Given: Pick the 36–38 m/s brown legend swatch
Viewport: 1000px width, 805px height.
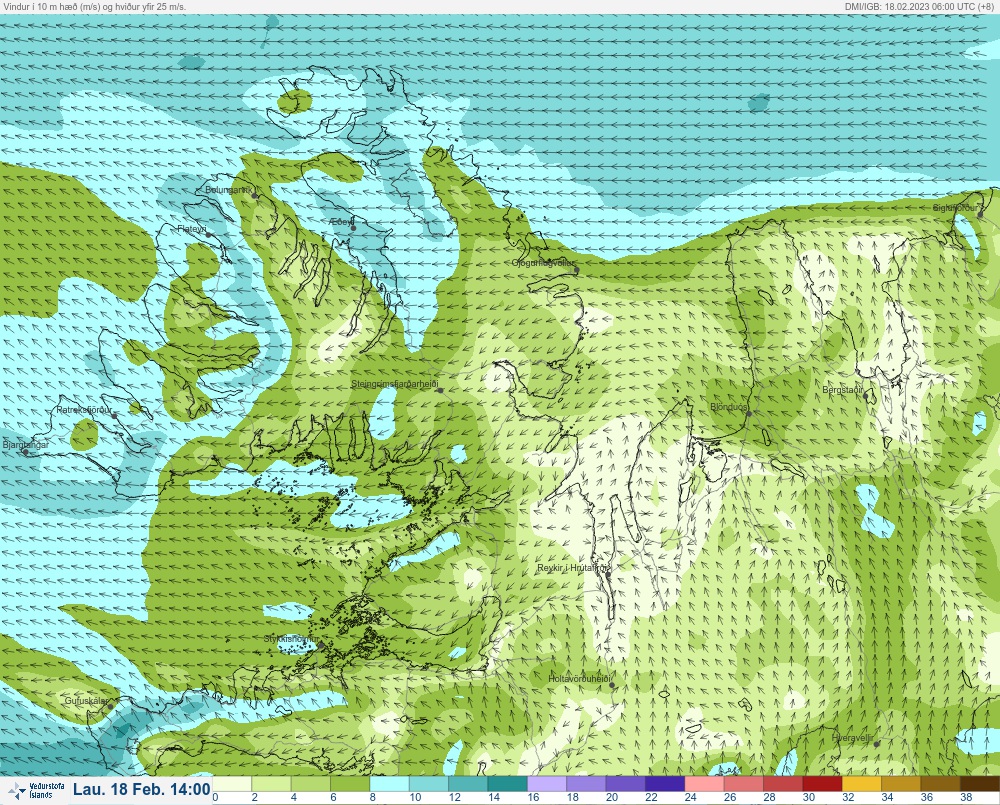Looking at the screenshot, I should point(941,784).
